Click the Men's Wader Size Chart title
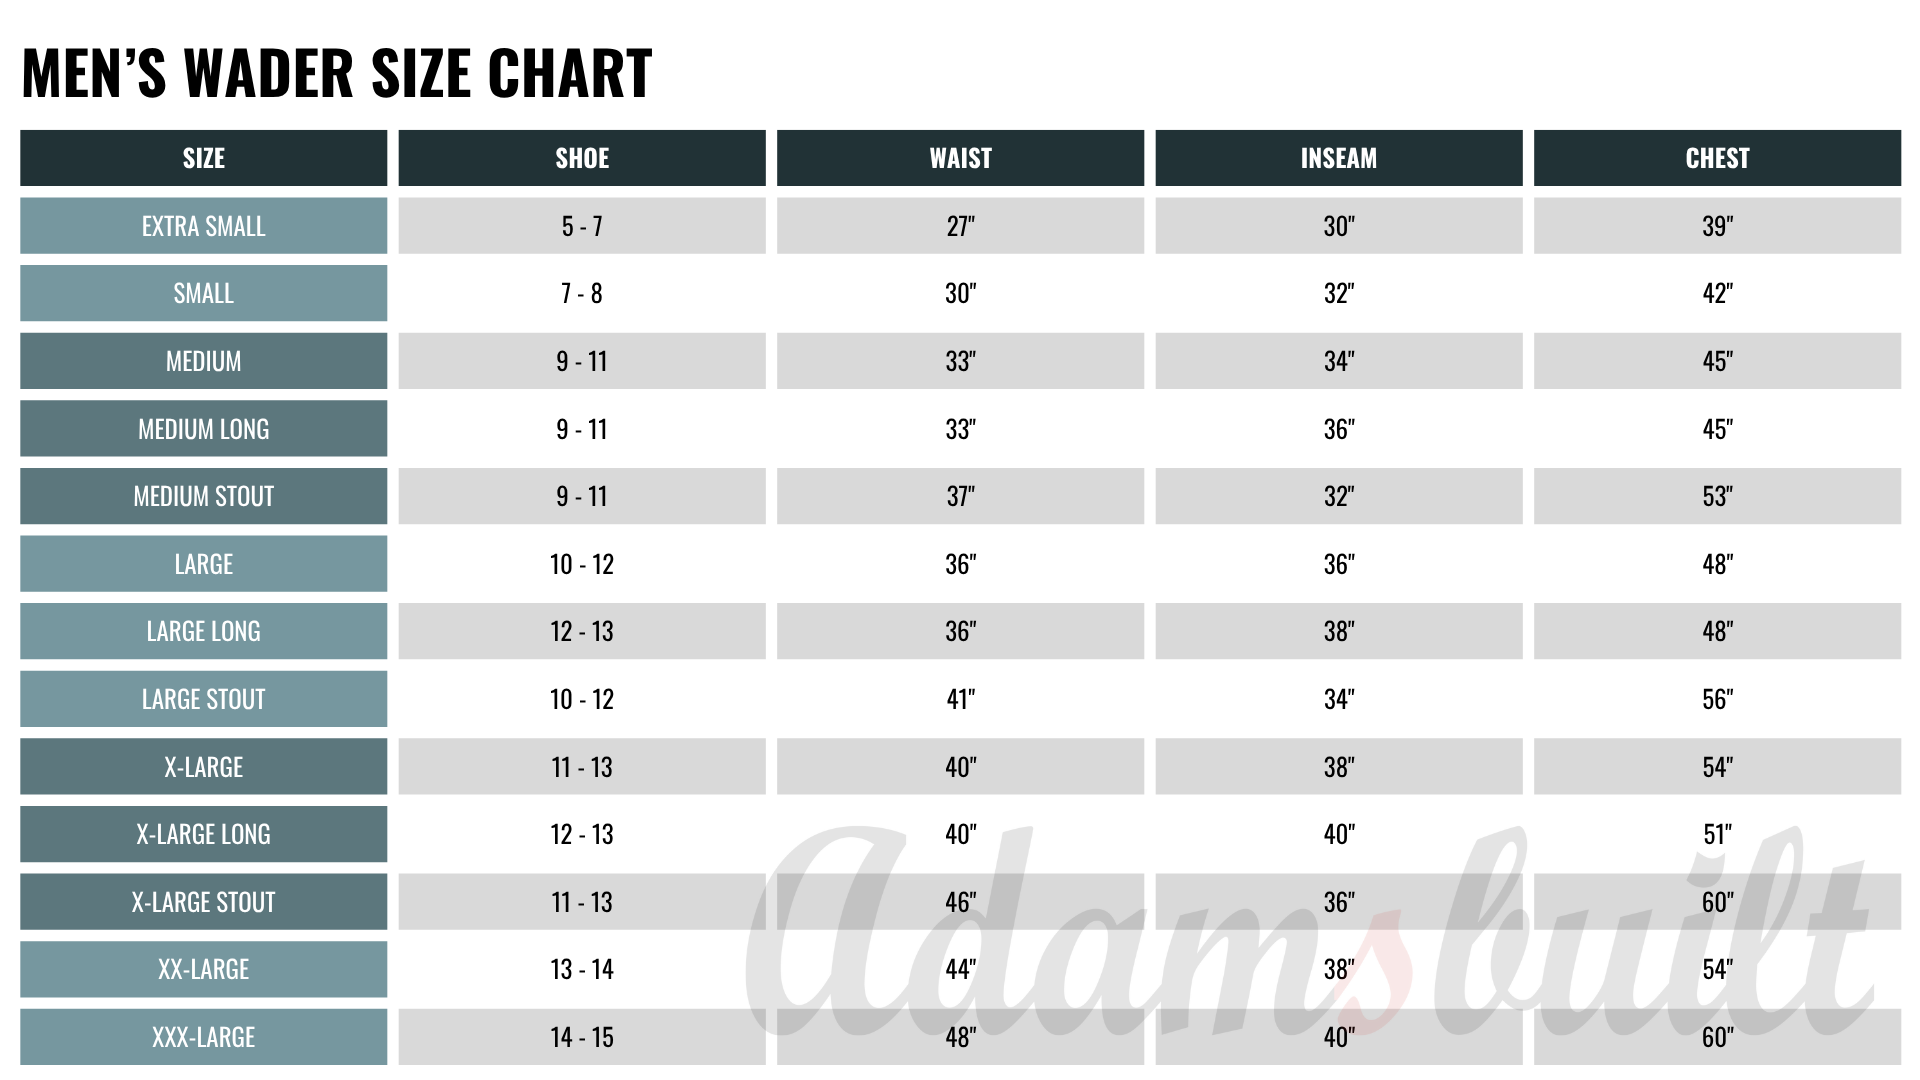This screenshot has width=1920, height=1080. [x=337, y=73]
